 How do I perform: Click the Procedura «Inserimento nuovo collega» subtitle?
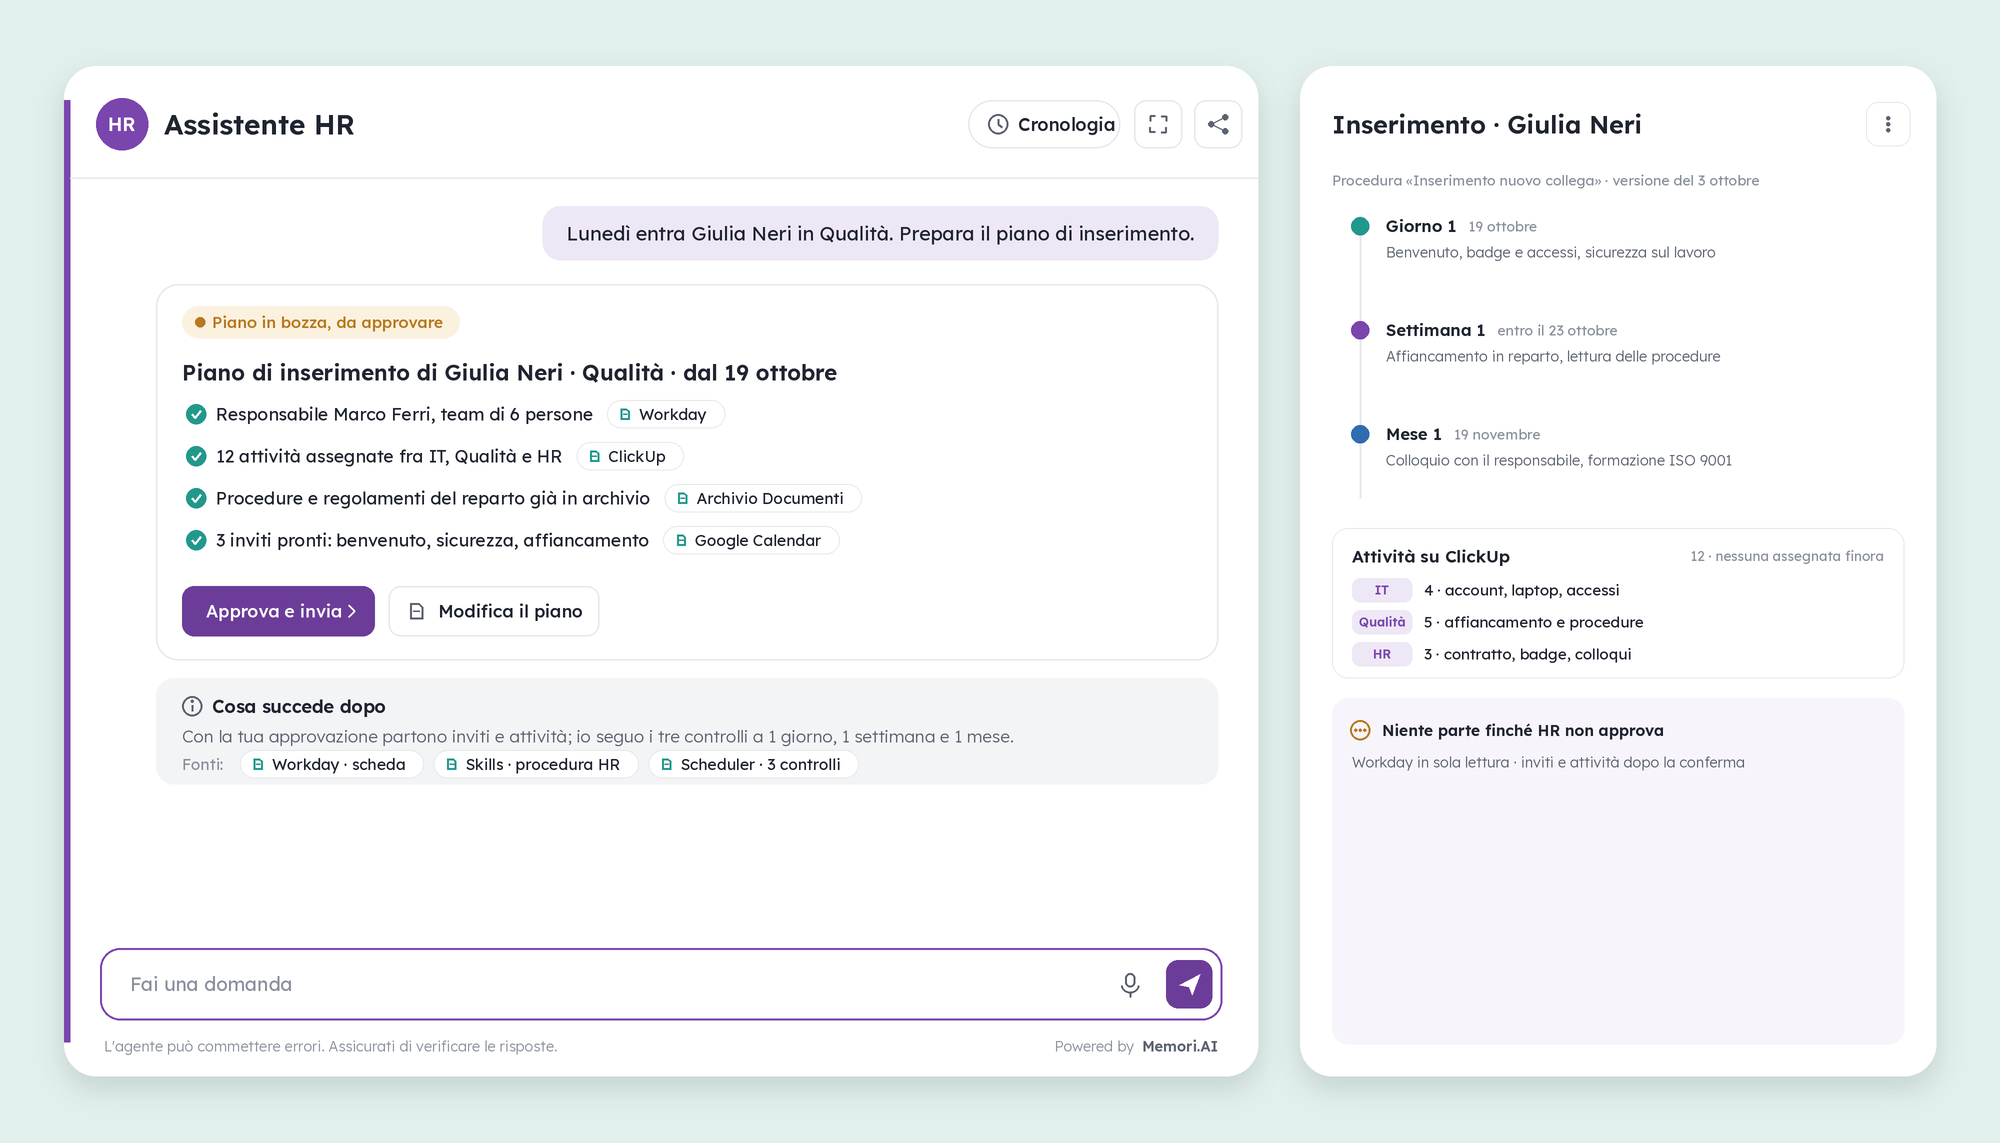1546,180
